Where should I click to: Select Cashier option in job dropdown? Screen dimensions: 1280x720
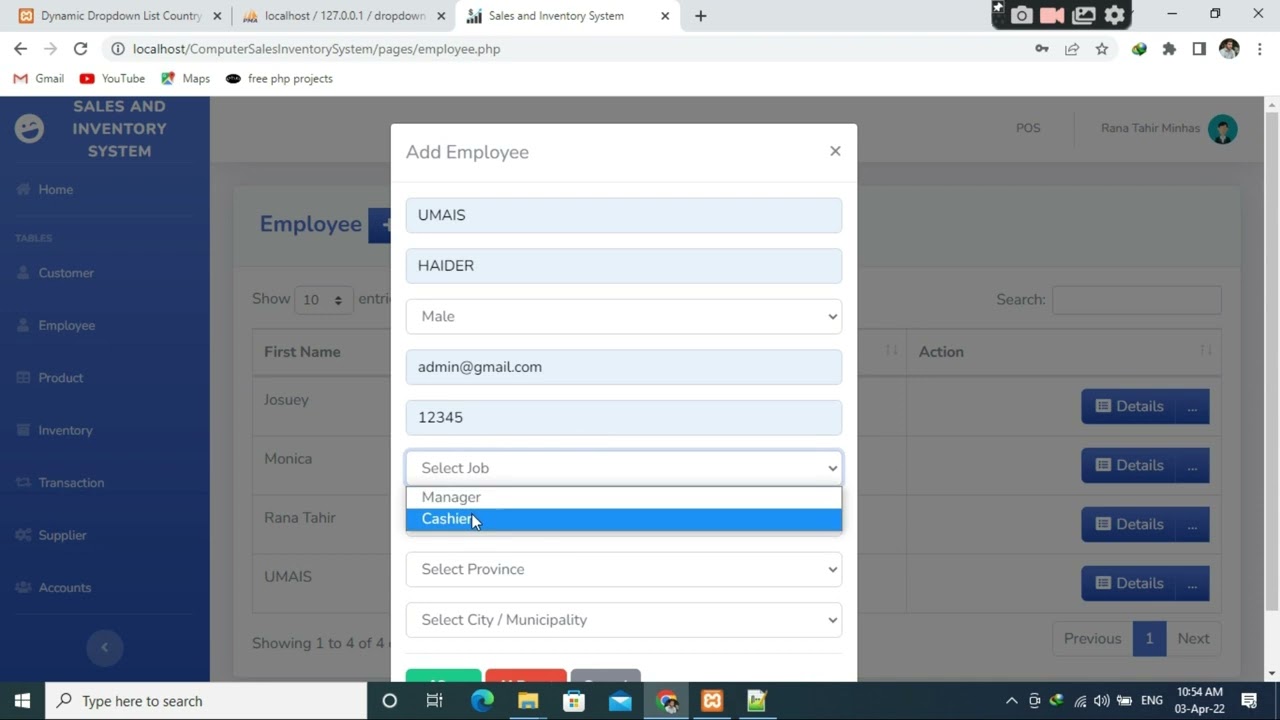point(623,519)
